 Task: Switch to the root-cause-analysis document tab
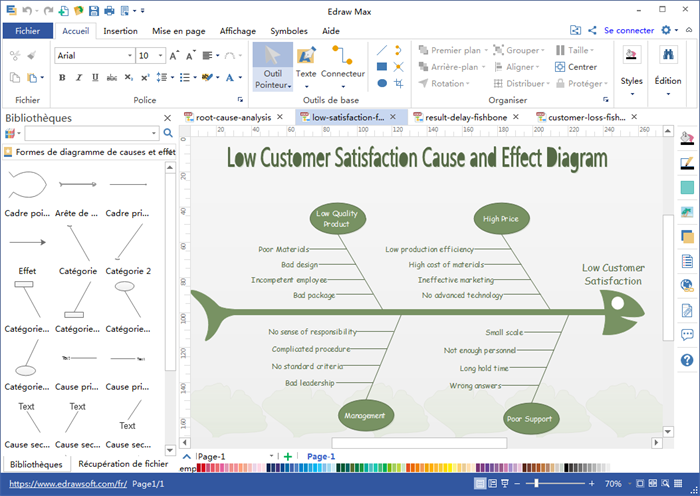(x=232, y=117)
